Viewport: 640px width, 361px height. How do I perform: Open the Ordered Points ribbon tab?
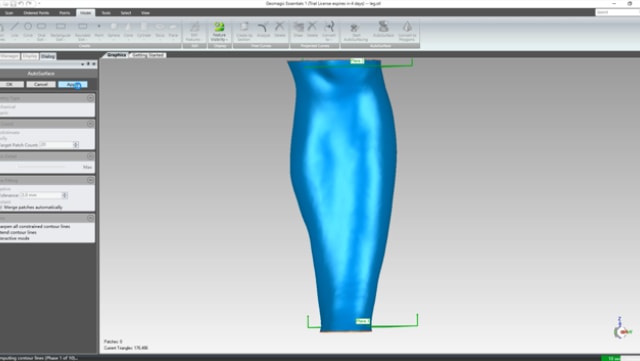pos(36,13)
